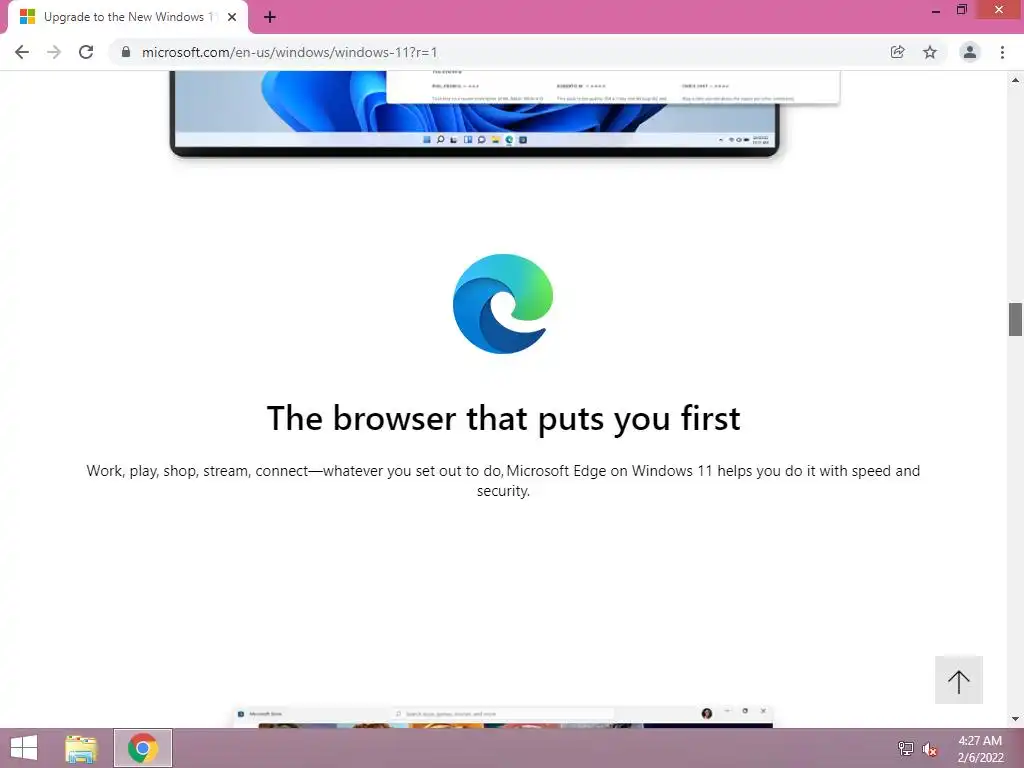Minimize the Chrome window
The image size is (1024, 768).
point(936,10)
